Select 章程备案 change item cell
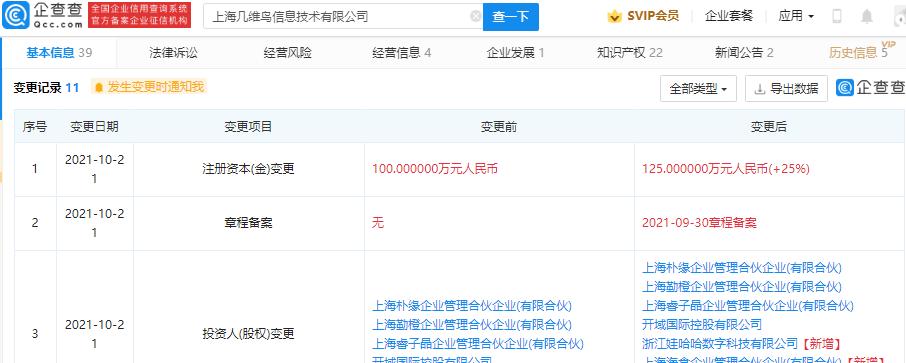 coord(248,223)
